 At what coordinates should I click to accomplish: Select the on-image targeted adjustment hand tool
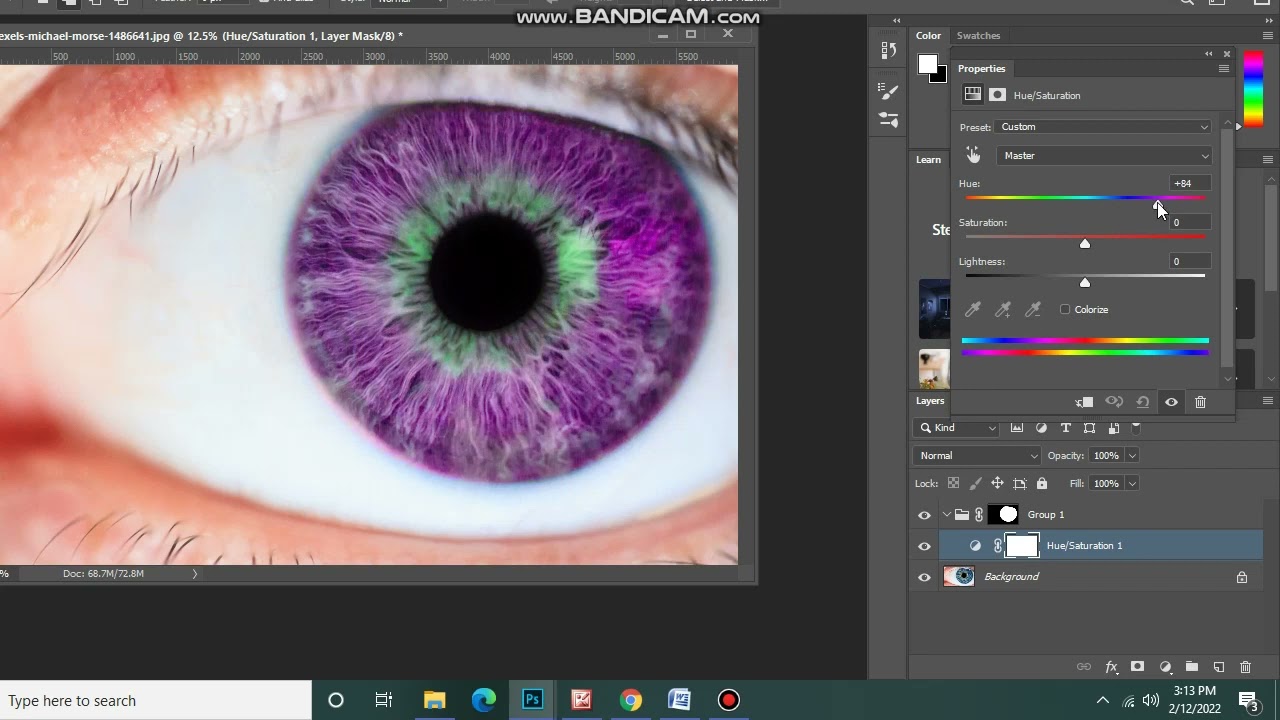click(973, 155)
